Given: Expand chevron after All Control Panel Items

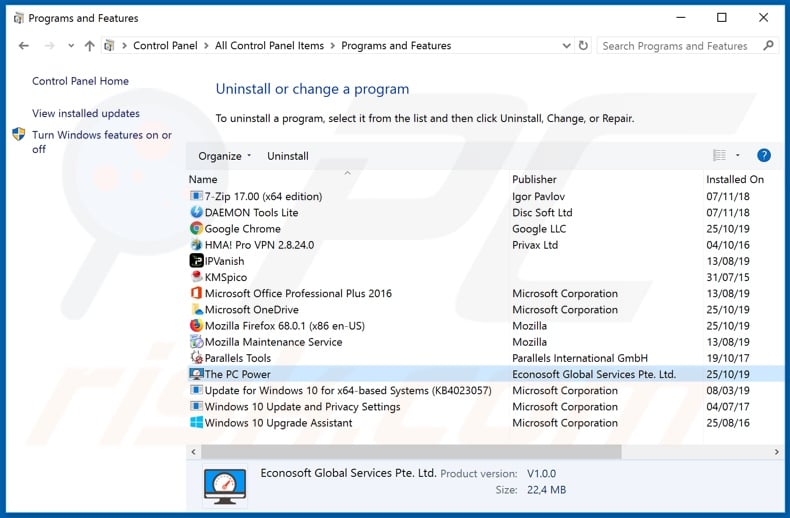Looking at the screenshot, I should 333,46.
